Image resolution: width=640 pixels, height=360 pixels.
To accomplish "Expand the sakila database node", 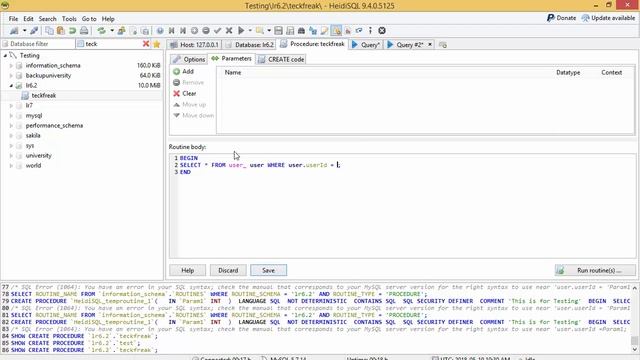I will coord(11,136).
